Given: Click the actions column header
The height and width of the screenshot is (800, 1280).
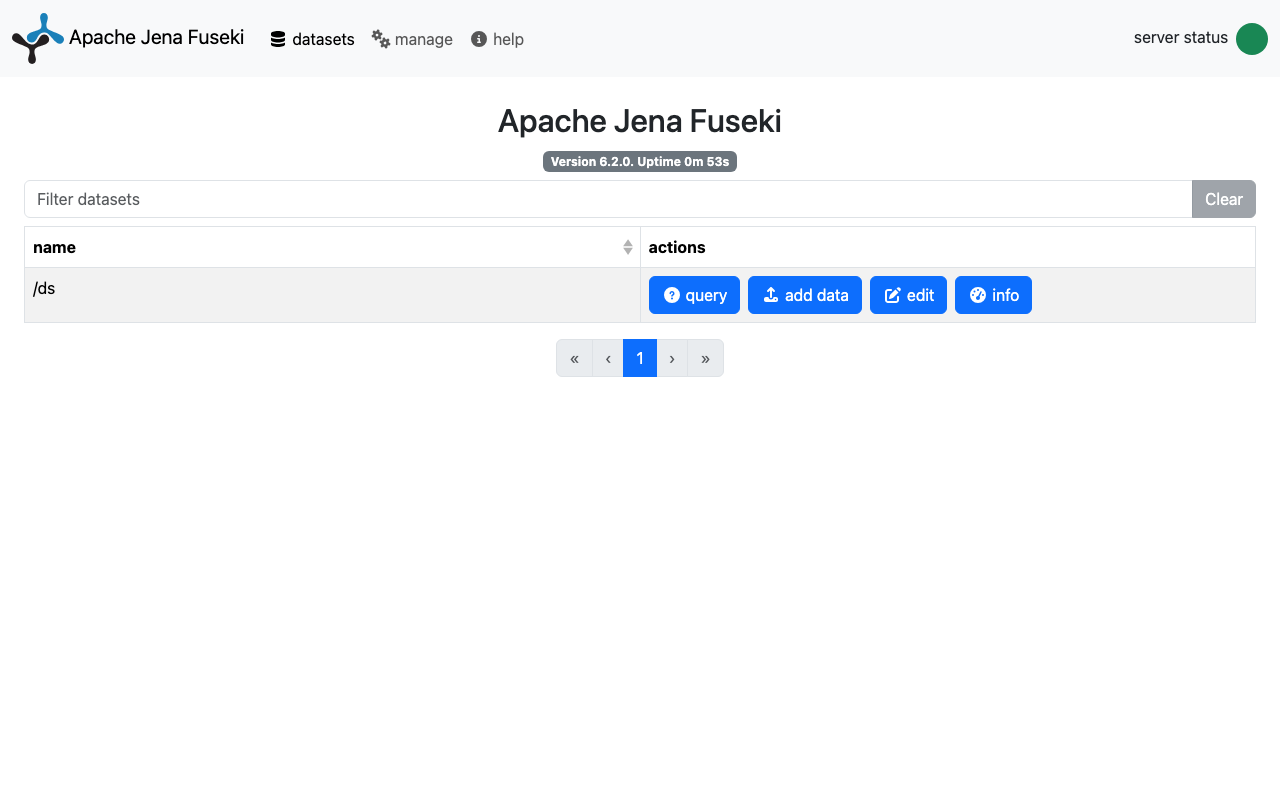Looking at the screenshot, I should 947,247.
